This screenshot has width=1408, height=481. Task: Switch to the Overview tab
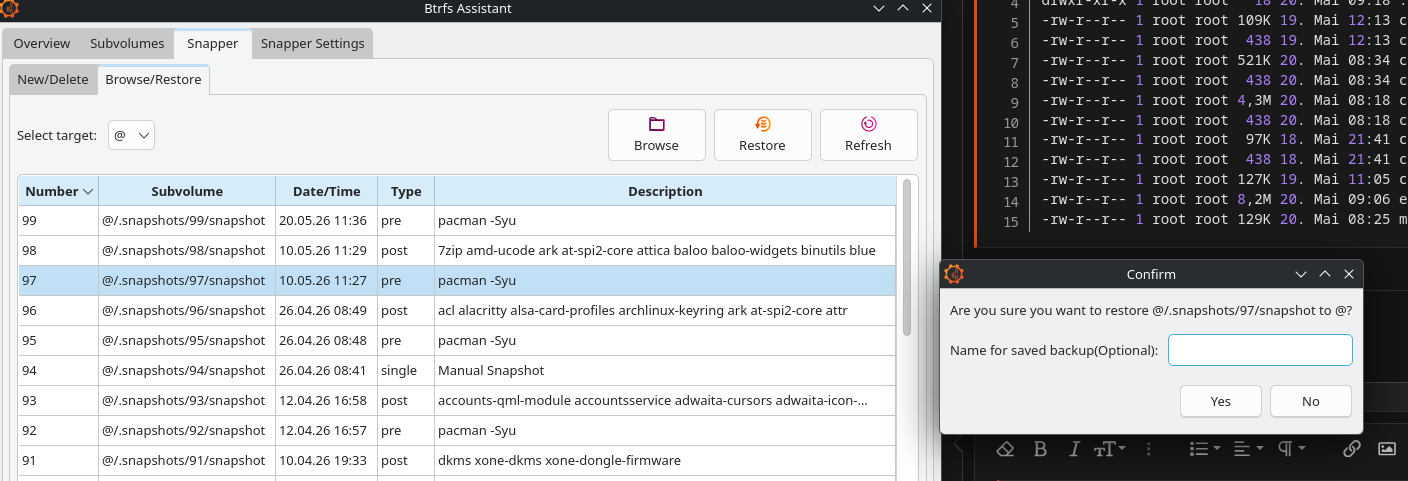42,44
